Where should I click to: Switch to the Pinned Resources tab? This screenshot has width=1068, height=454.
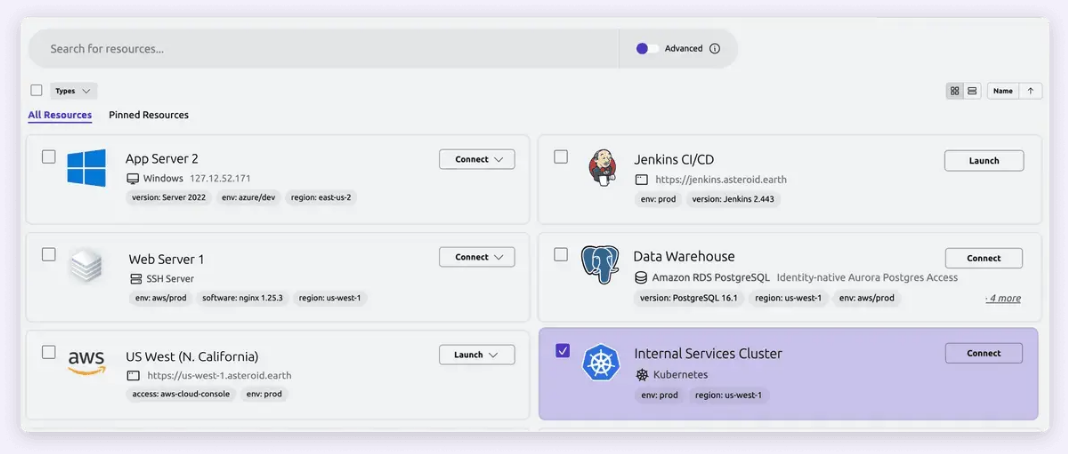pos(148,115)
